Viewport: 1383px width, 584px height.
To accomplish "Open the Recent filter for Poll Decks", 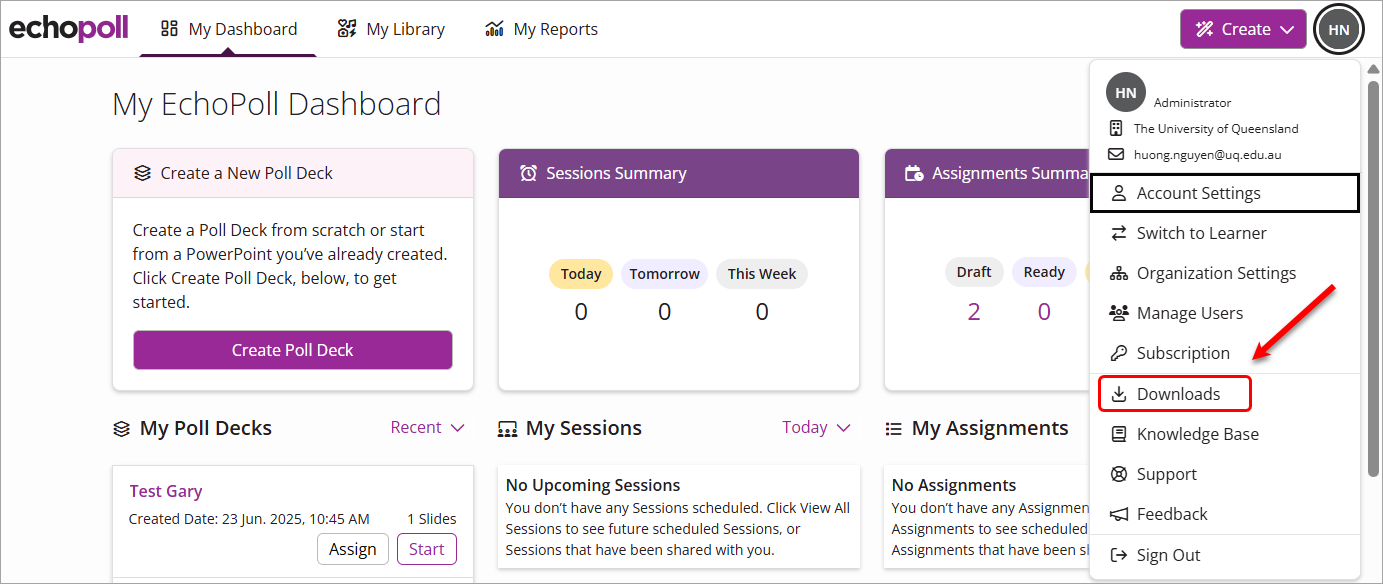I will coord(427,427).
